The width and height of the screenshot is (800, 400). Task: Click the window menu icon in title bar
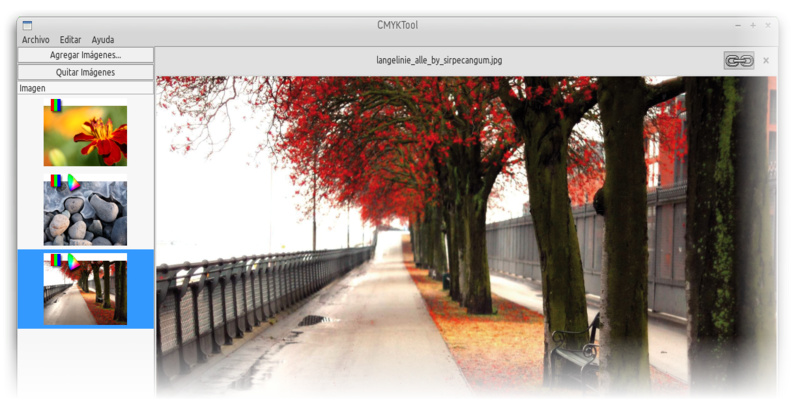pyautogui.click(x=28, y=26)
